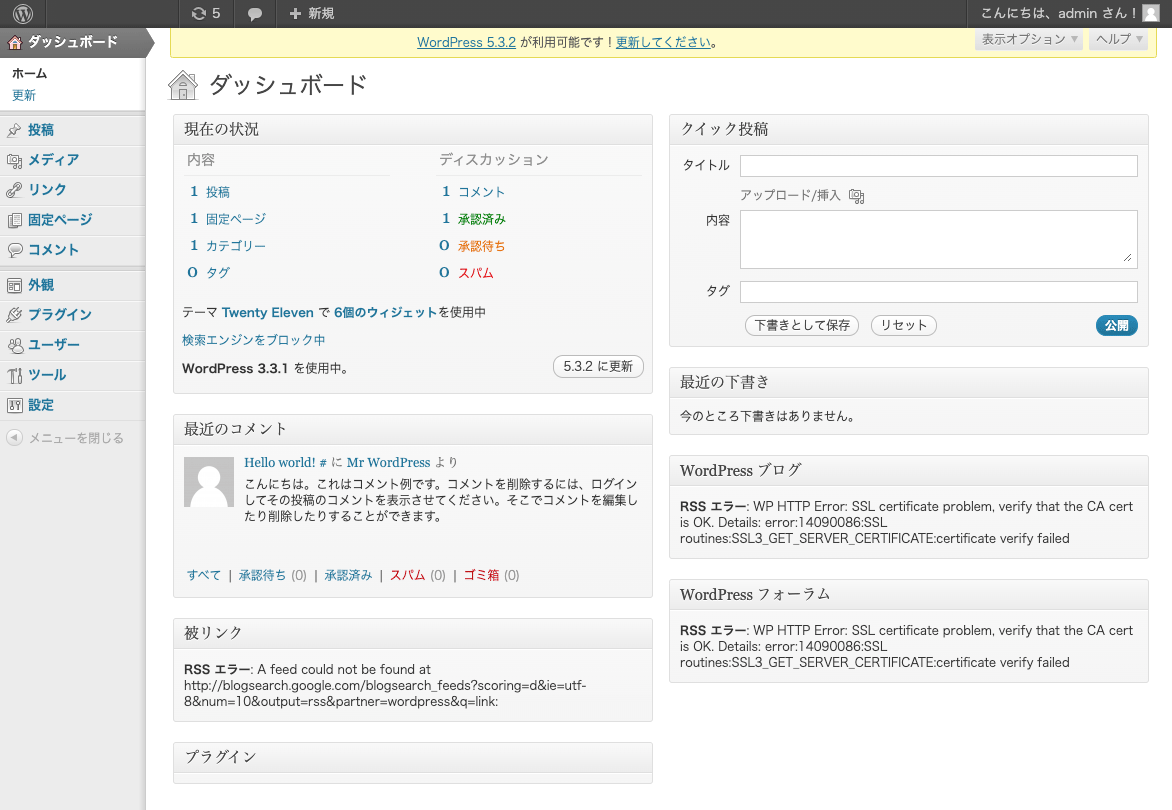Open the comments bubble in admin bar

click(254, 14)
